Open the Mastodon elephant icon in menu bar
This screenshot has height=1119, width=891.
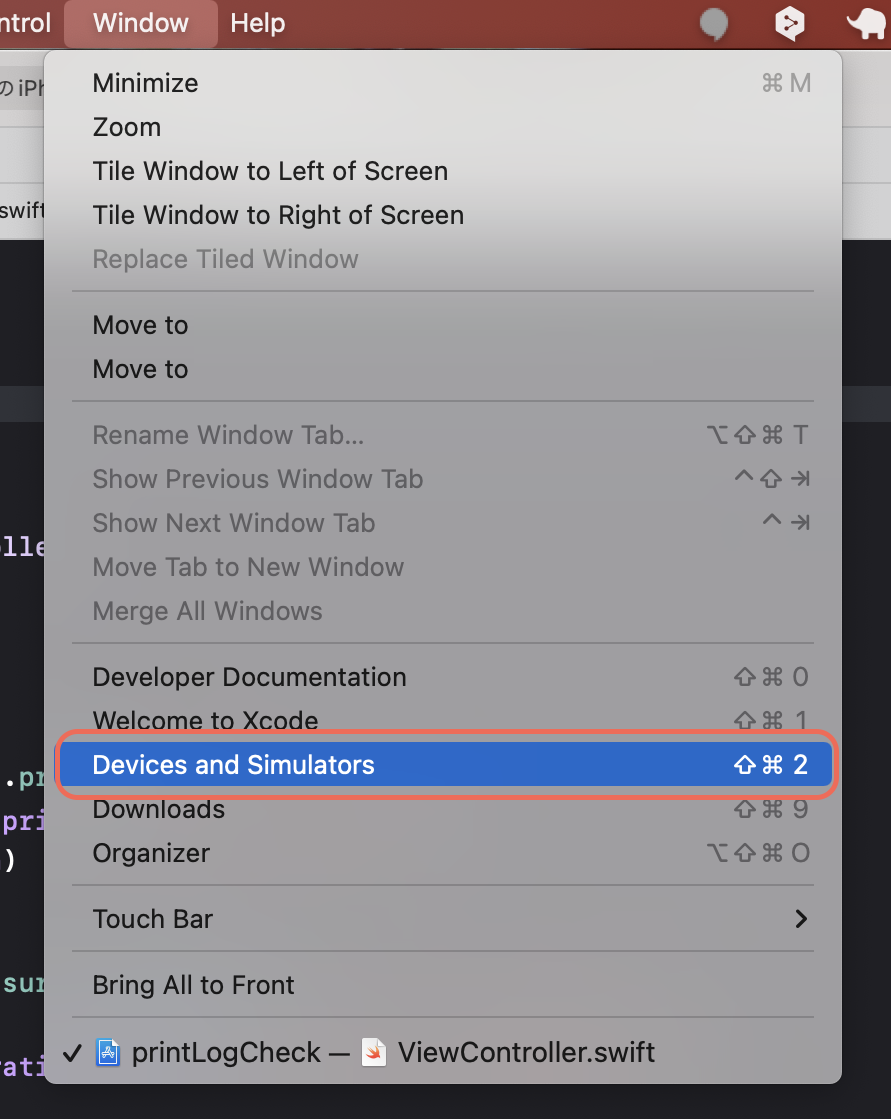(x=864, y=23)
